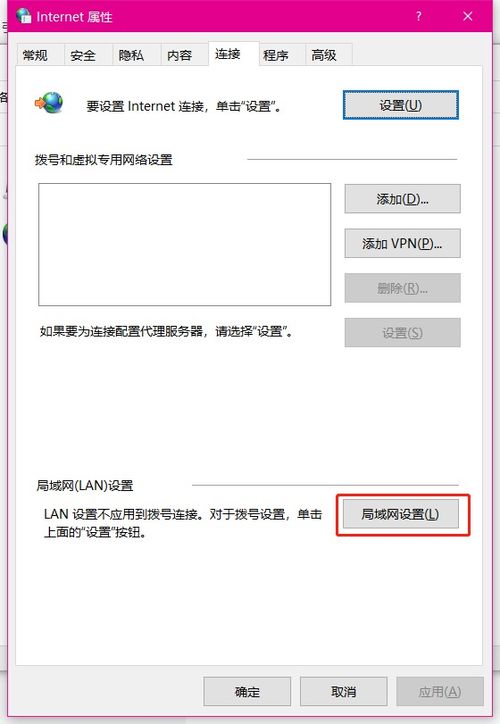Viewport: 500px width, 724px height.
Task: Click the greyed-out 删除(R)... button
Action: click(402, 288)
